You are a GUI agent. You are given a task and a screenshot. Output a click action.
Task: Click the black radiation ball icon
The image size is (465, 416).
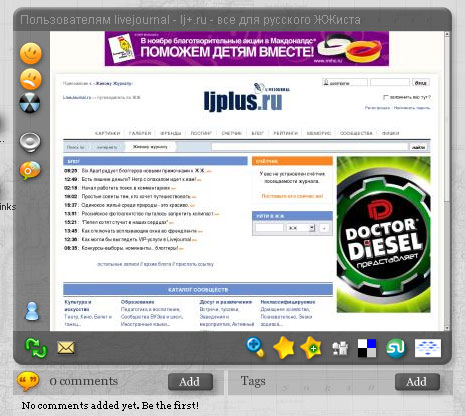(30, 103)
